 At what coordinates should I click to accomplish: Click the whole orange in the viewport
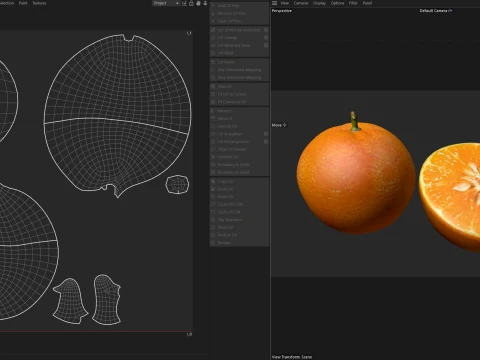tap(356, 177)
